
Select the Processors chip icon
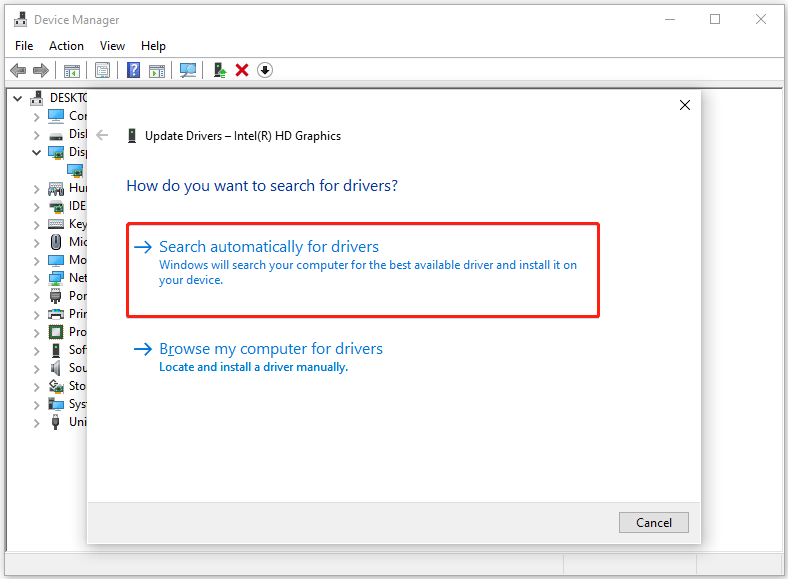(56, 332)
